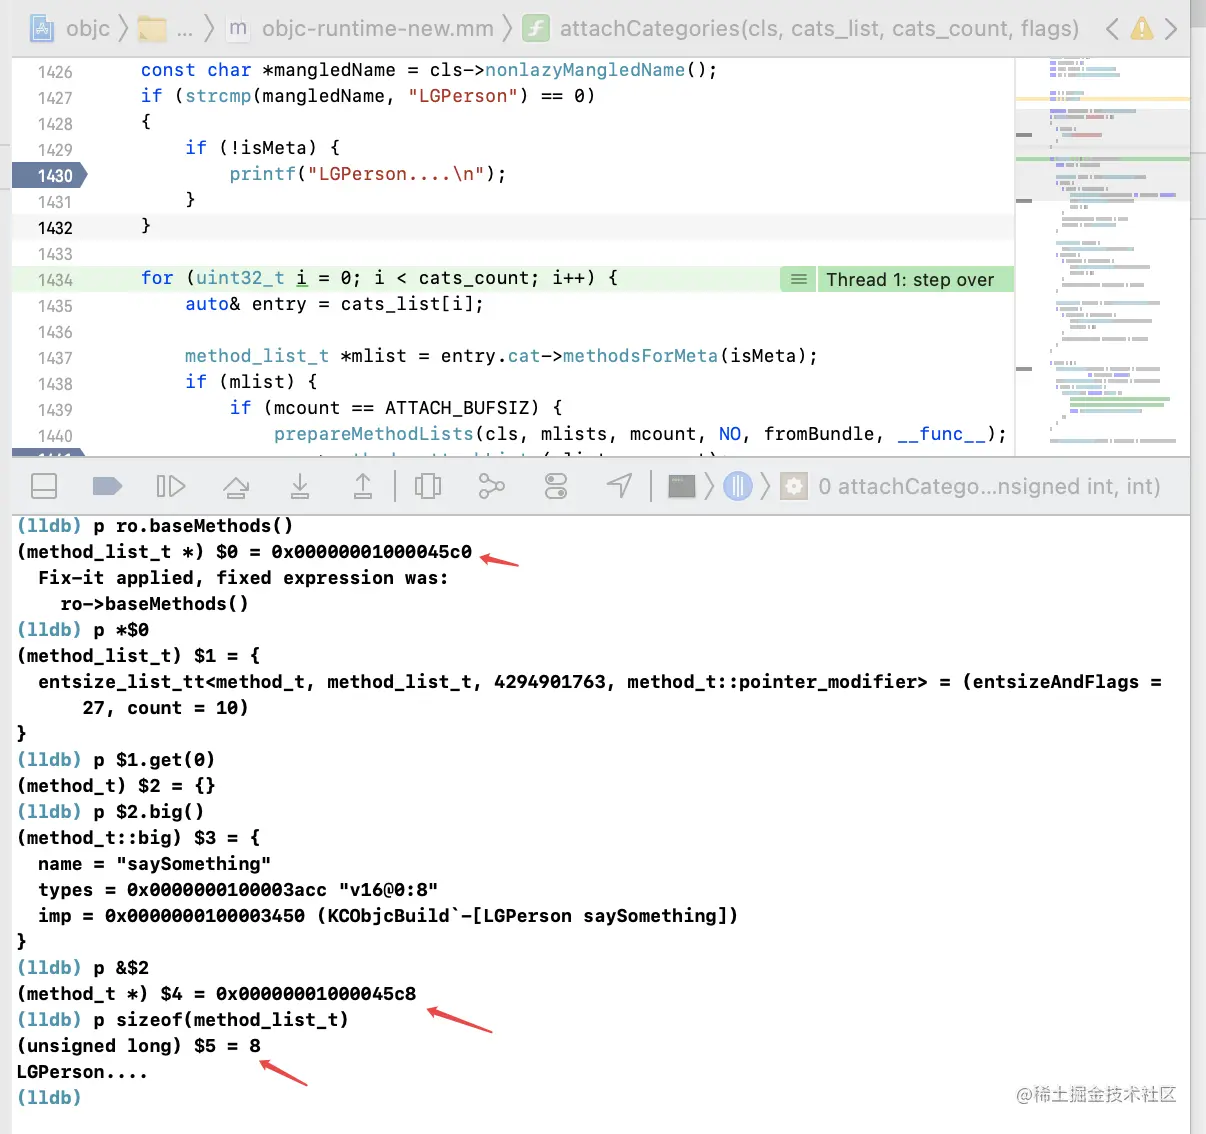Open Environment Overrides
The width and height of the screenshot is (1206, 1134).
[x=556, y=486]
